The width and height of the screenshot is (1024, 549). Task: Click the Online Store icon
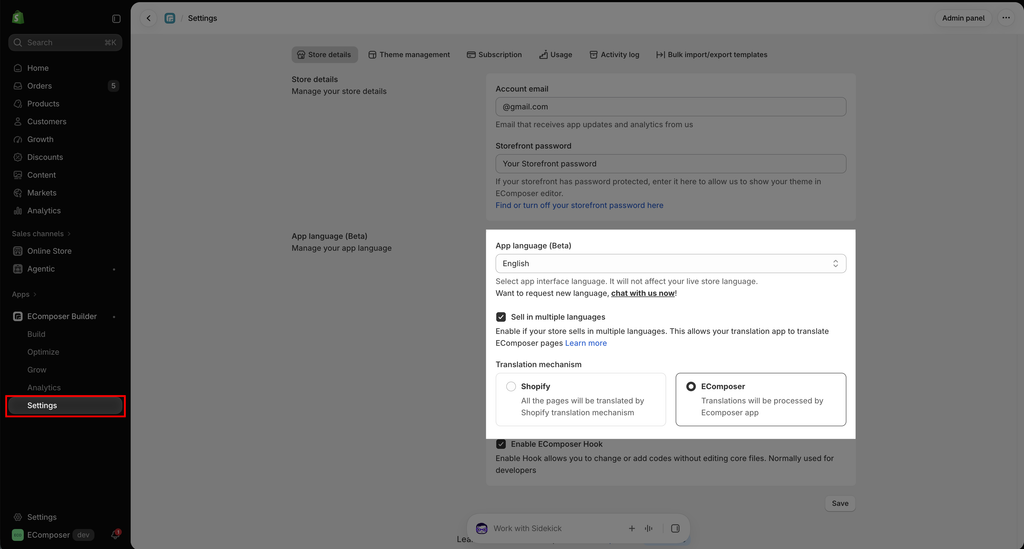pos(18,251)
